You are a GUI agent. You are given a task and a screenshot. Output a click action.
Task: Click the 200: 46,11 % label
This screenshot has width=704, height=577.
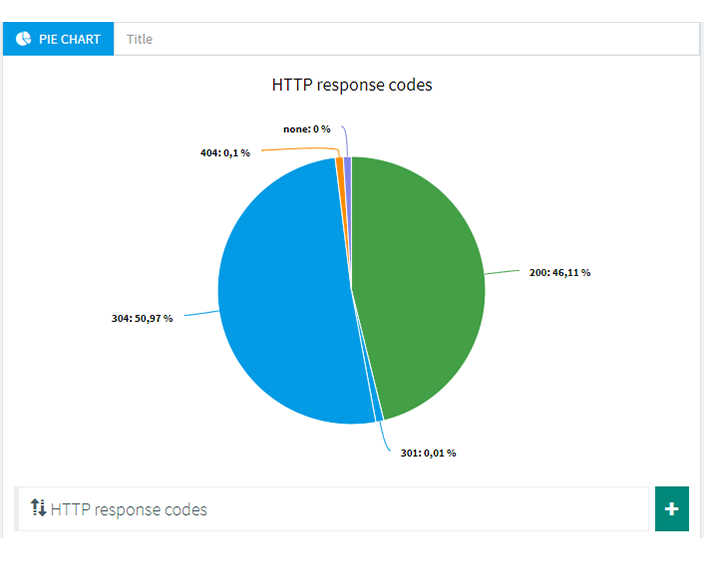pyautogui.click(x=560, y=273)
